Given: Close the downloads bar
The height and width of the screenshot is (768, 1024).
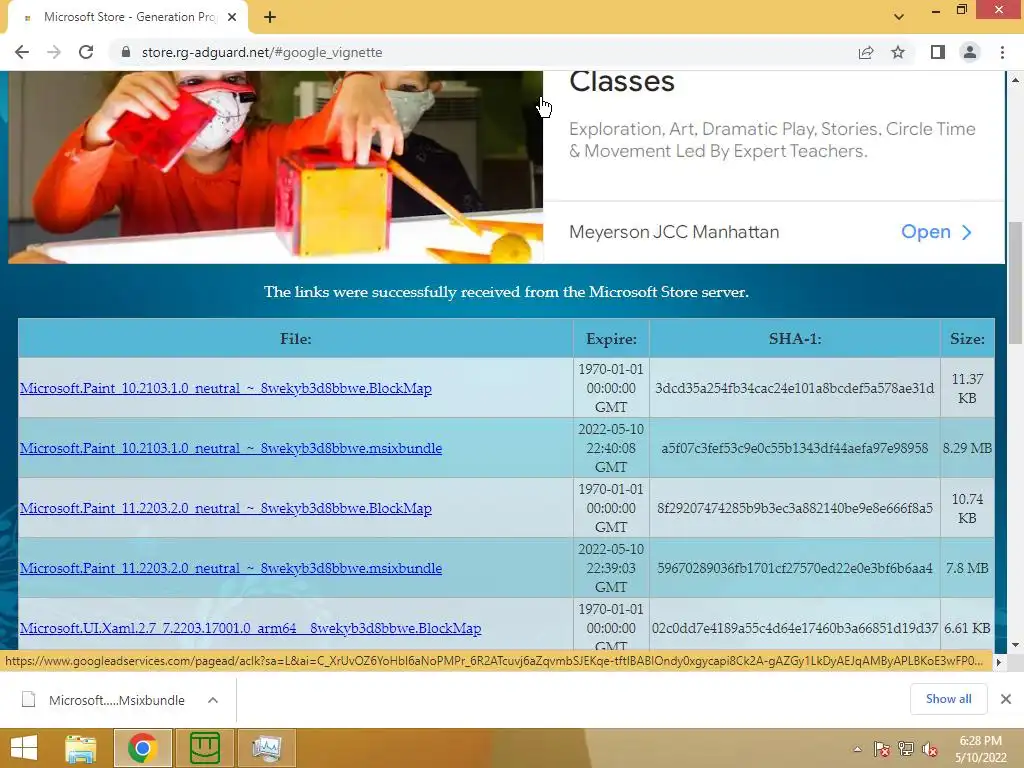Looking at the screenshot, I should coord(1006,699).
